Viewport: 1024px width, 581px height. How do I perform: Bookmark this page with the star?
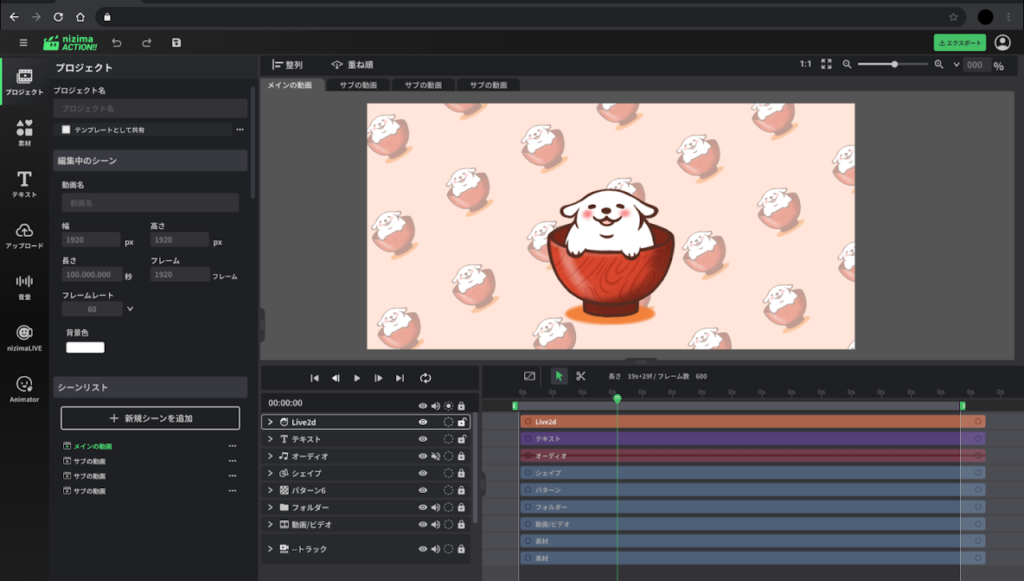[x=953, y=17]
